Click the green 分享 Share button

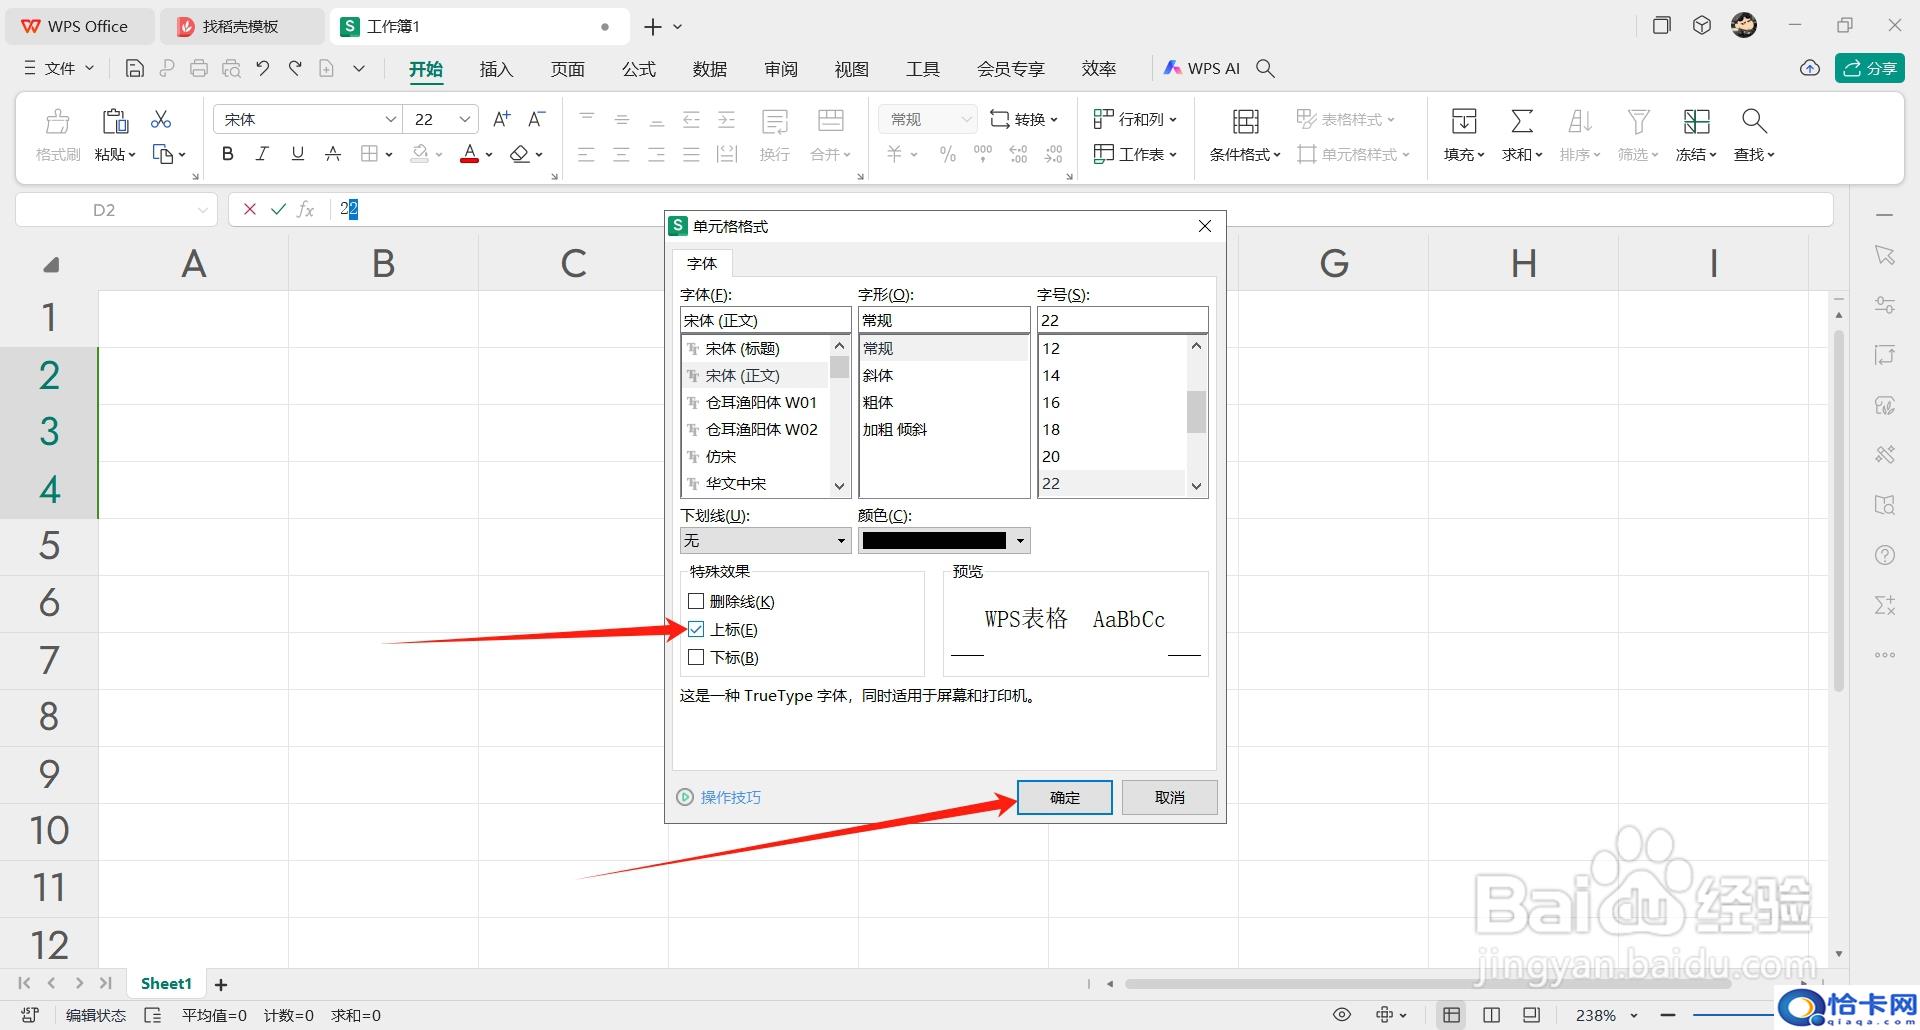pyautogui.click(x=1869, y=68)
